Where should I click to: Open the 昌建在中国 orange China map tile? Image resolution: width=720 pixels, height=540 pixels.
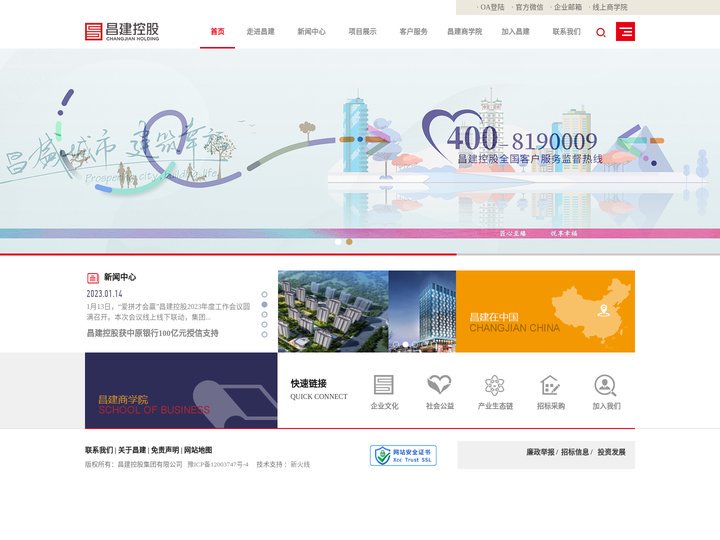click(545, 311)
